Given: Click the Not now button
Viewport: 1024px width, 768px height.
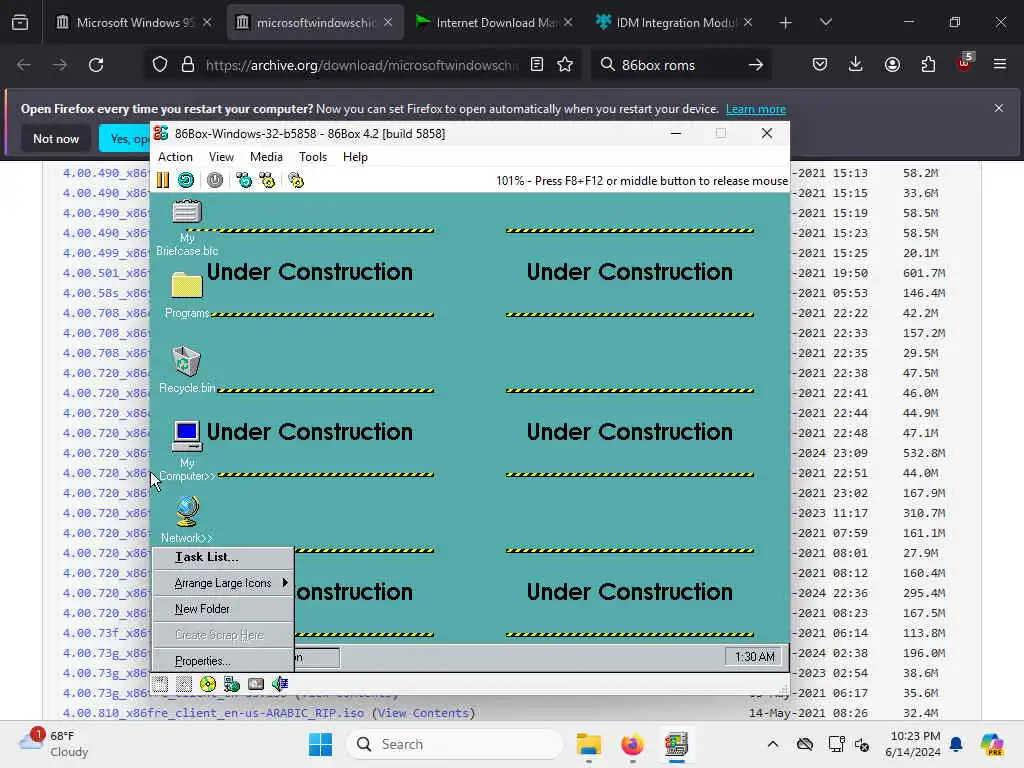Looking at the screenshot, I should 56,138.
